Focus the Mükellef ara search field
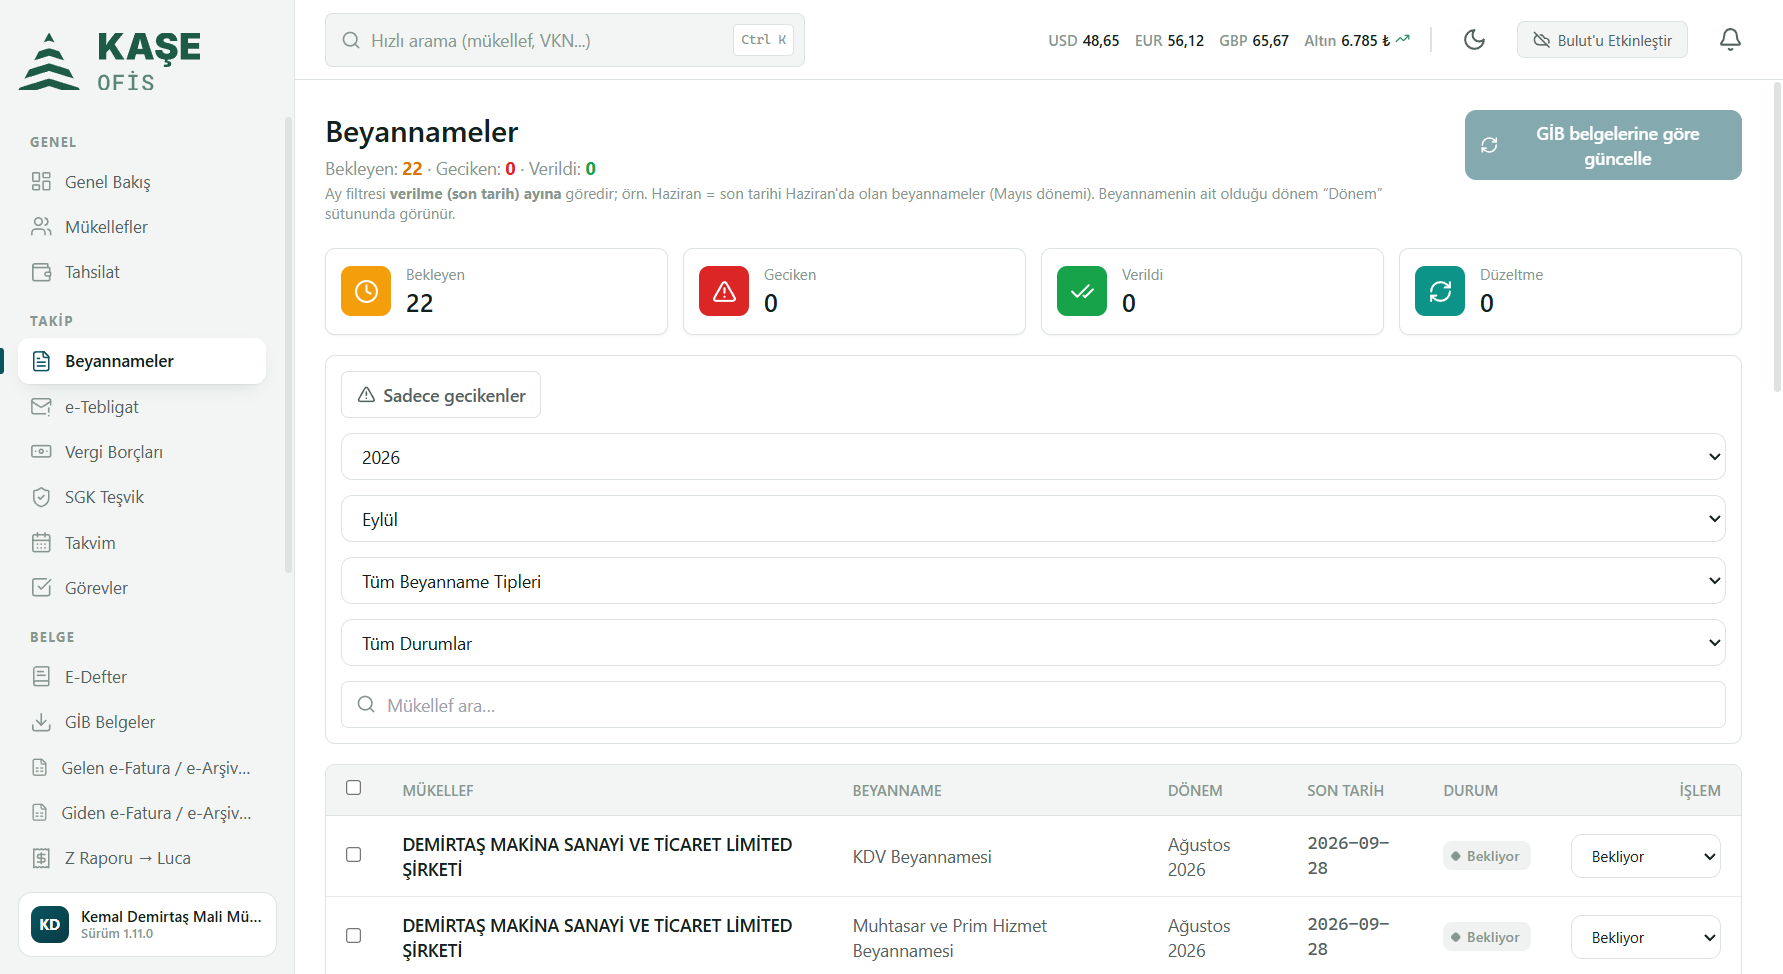The width and height of the screenshot is (1783, 974). [x=1033, y=705]
